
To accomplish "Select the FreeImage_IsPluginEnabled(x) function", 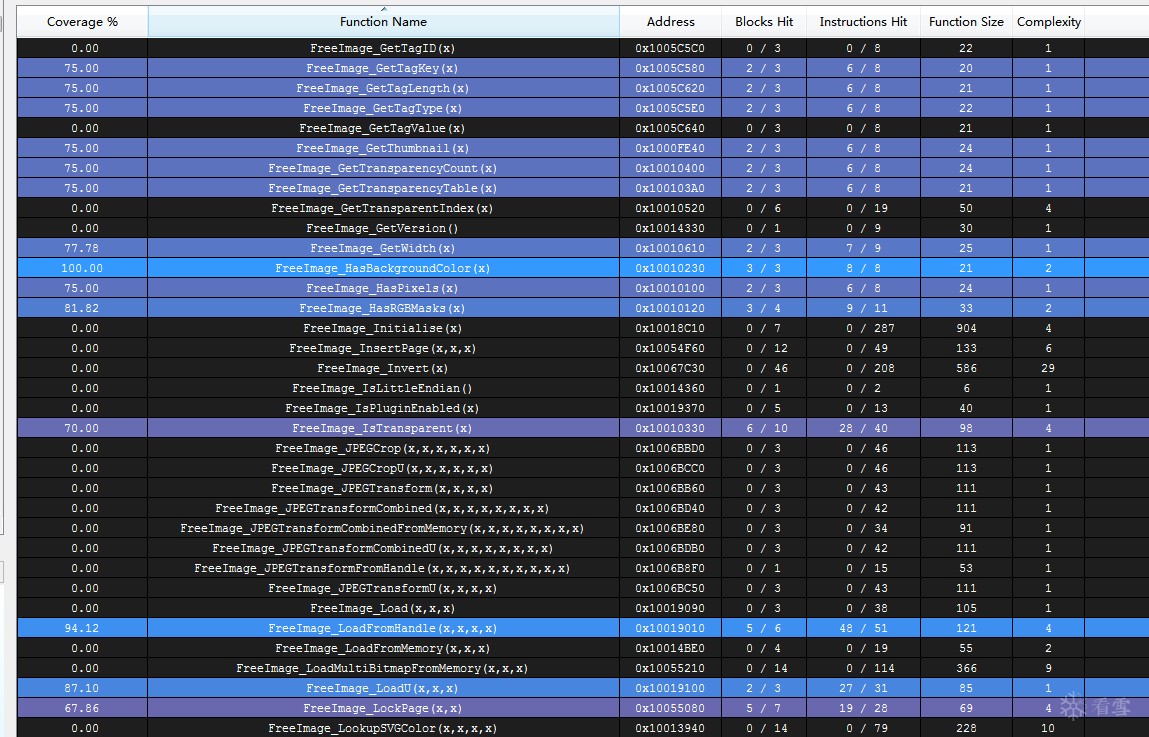I will [x=383, y=409].
